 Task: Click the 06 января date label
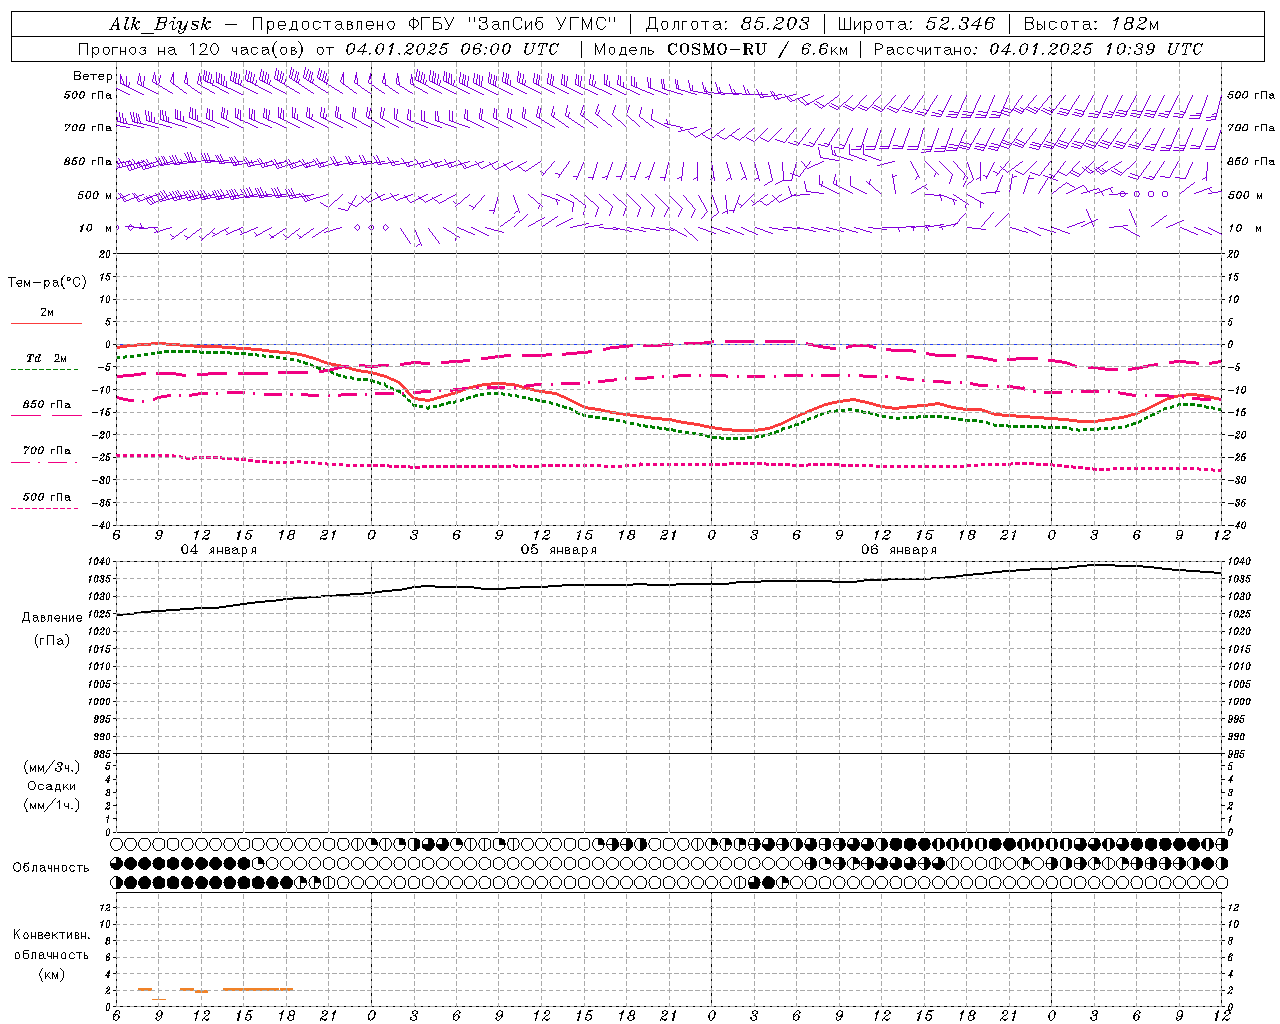point(899,550)
